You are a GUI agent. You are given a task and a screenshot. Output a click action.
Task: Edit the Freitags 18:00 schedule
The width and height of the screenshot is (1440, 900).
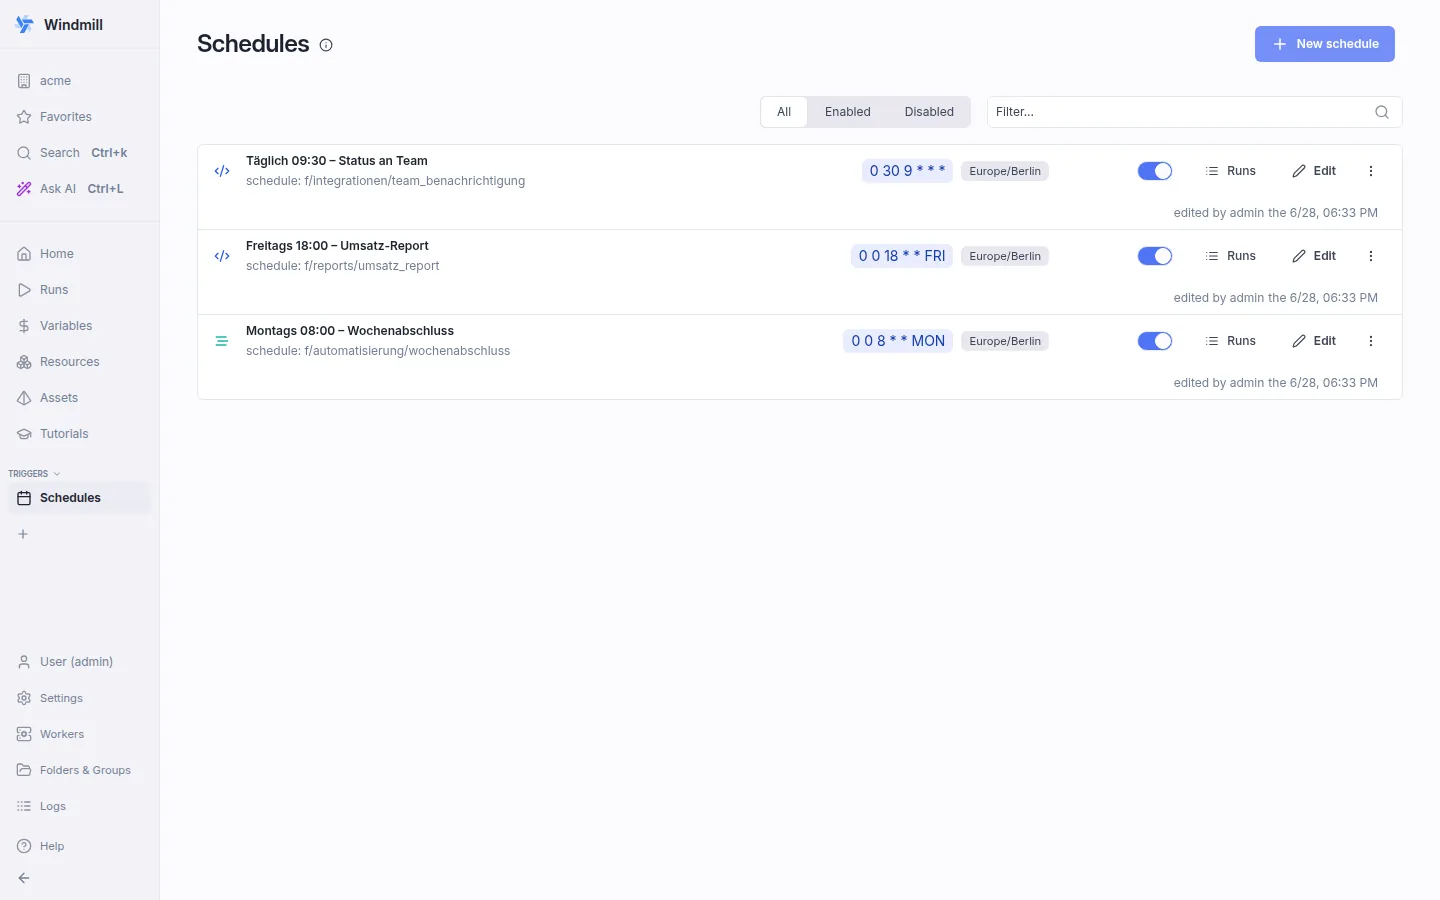(1314, 256)
